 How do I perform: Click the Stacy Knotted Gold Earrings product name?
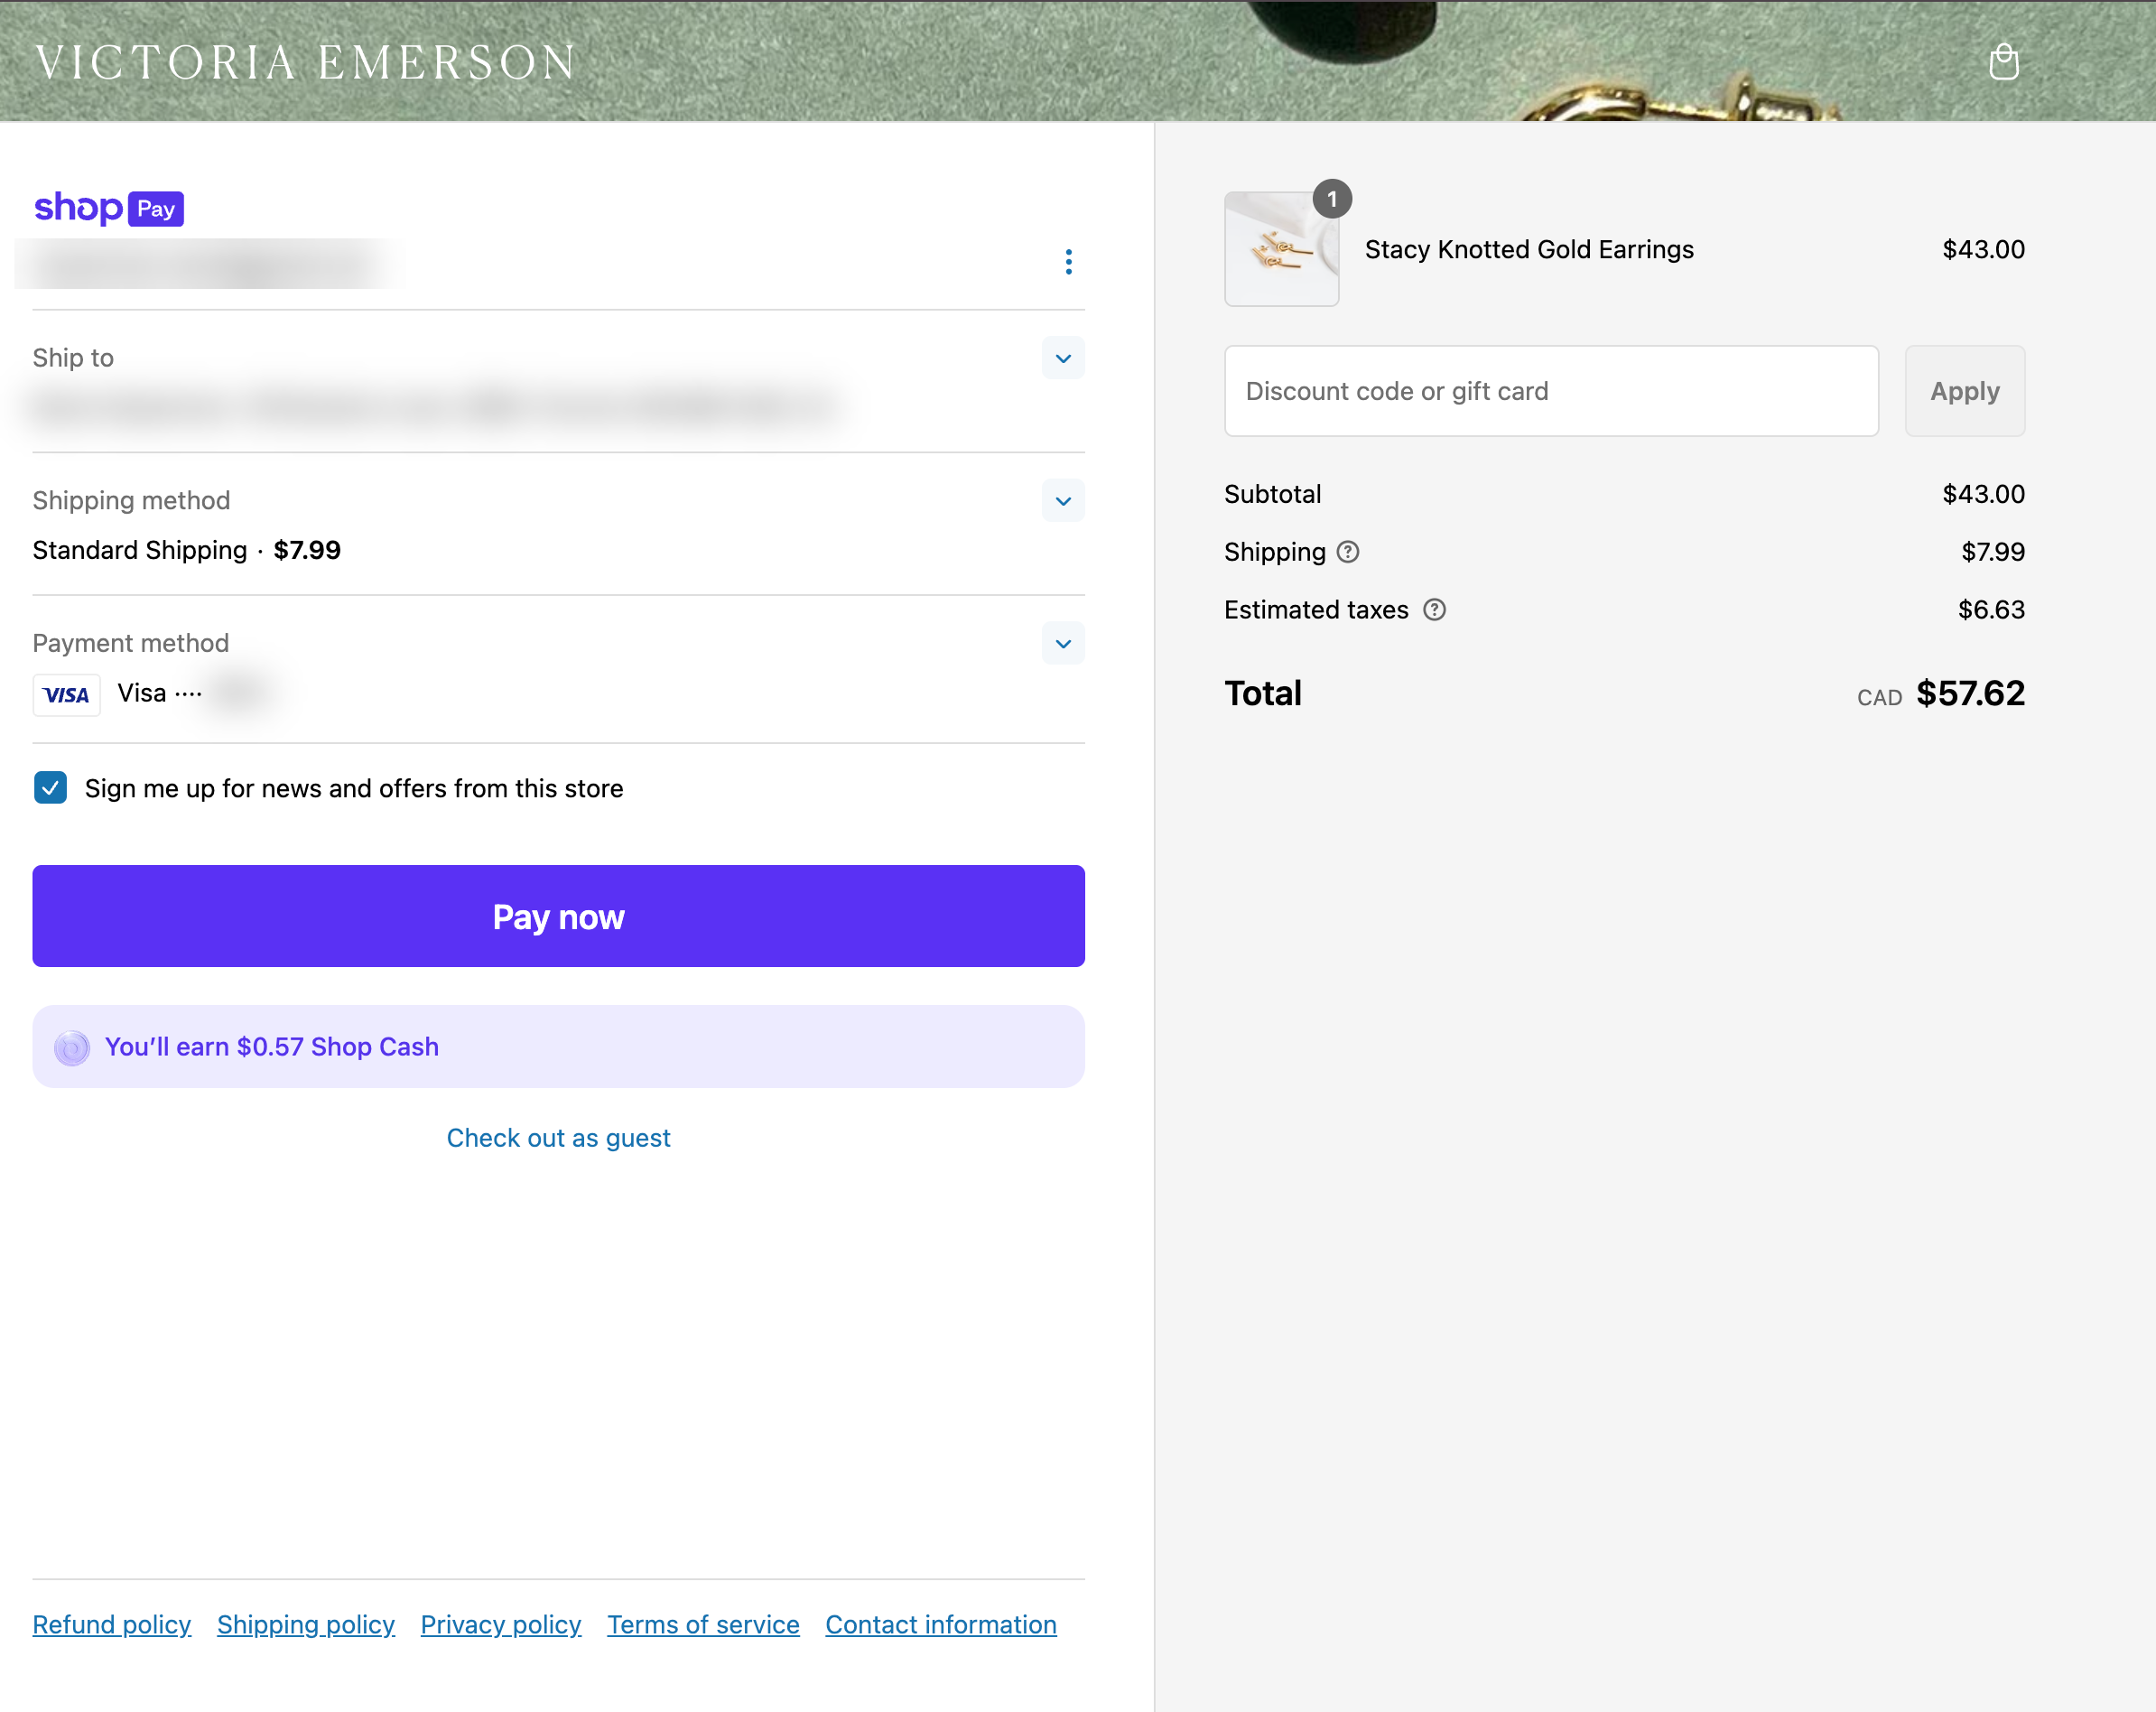[x=1529, y=250]
